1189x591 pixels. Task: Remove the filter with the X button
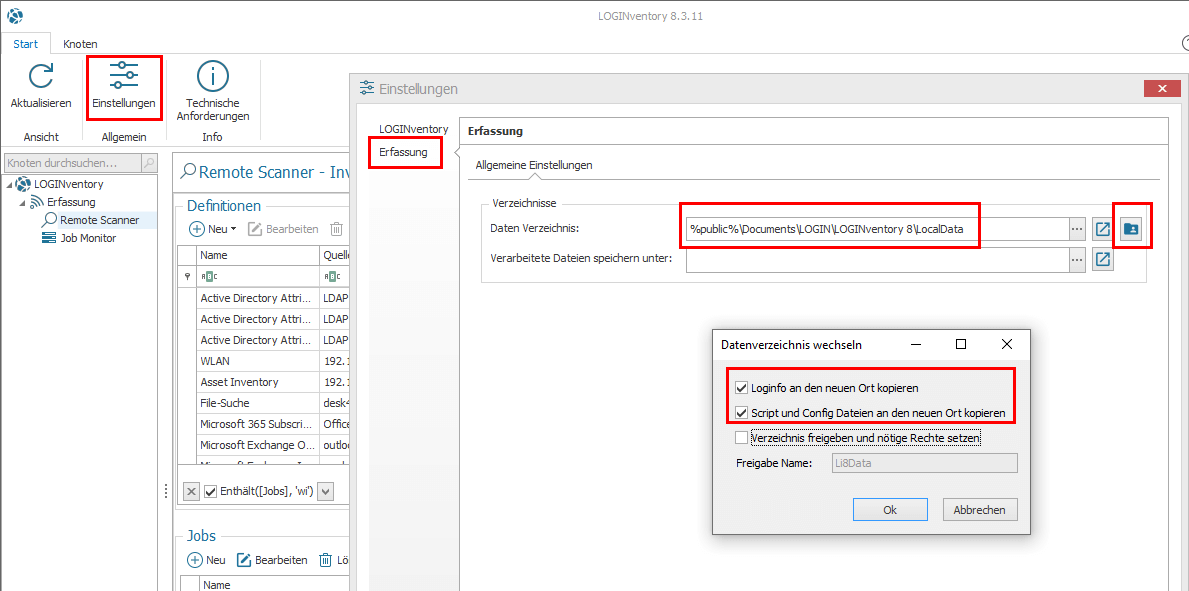(192, 492)
